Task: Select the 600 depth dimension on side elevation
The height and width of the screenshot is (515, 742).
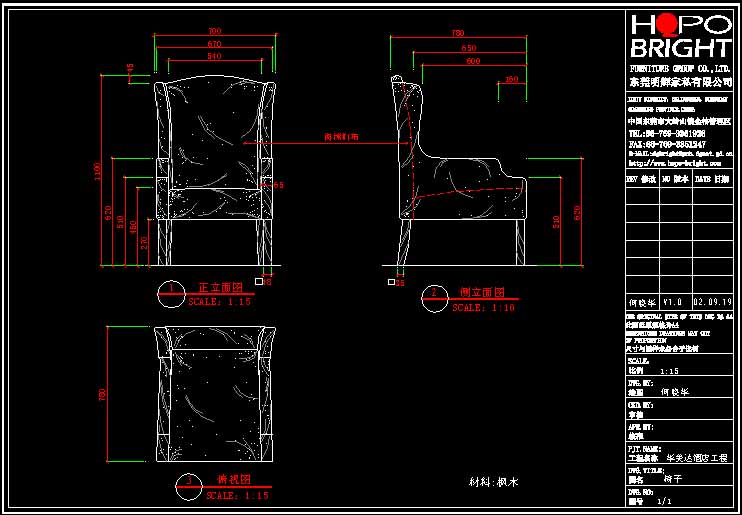Action: point(473,61)
